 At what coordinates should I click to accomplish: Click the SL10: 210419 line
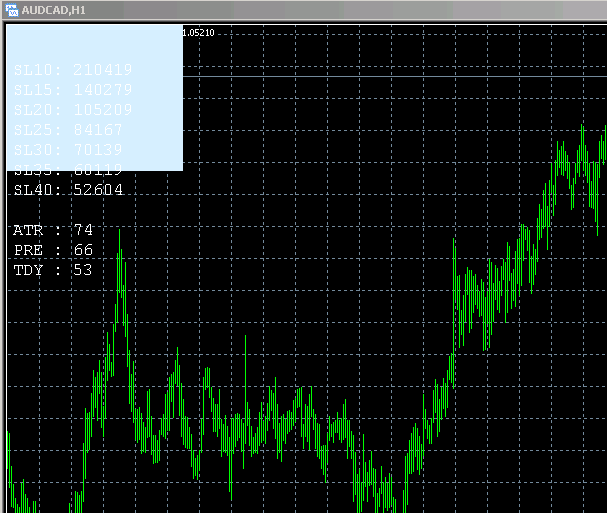click(x=73, y=70)
